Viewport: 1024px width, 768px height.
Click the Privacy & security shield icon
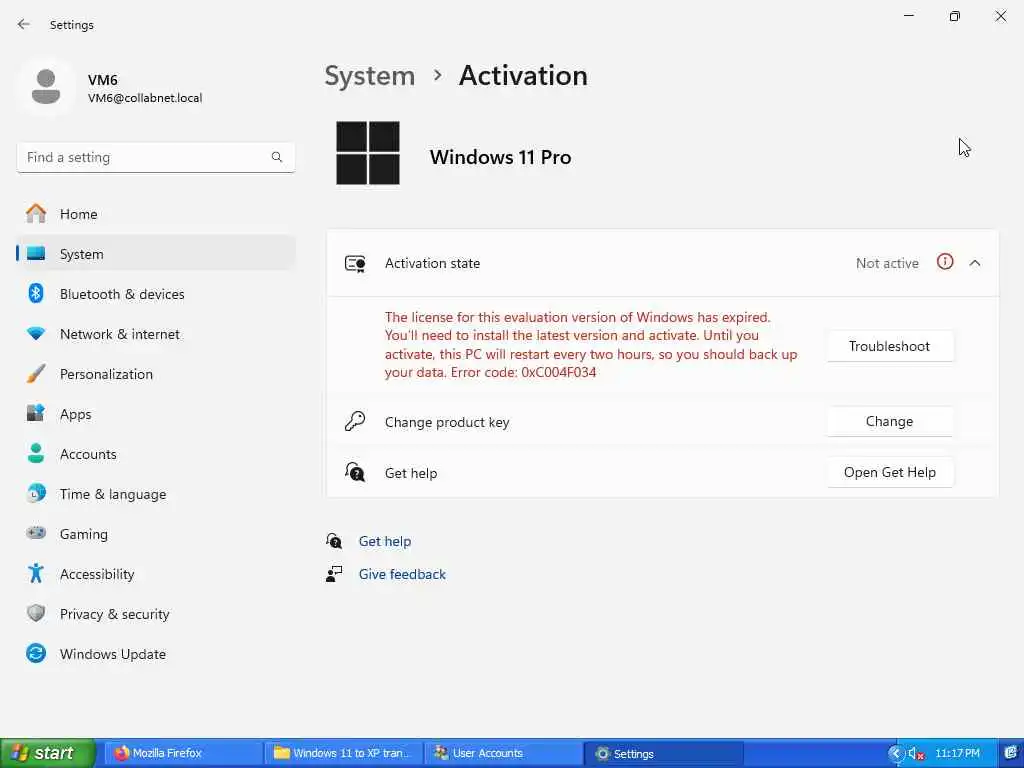click(36, 613)
